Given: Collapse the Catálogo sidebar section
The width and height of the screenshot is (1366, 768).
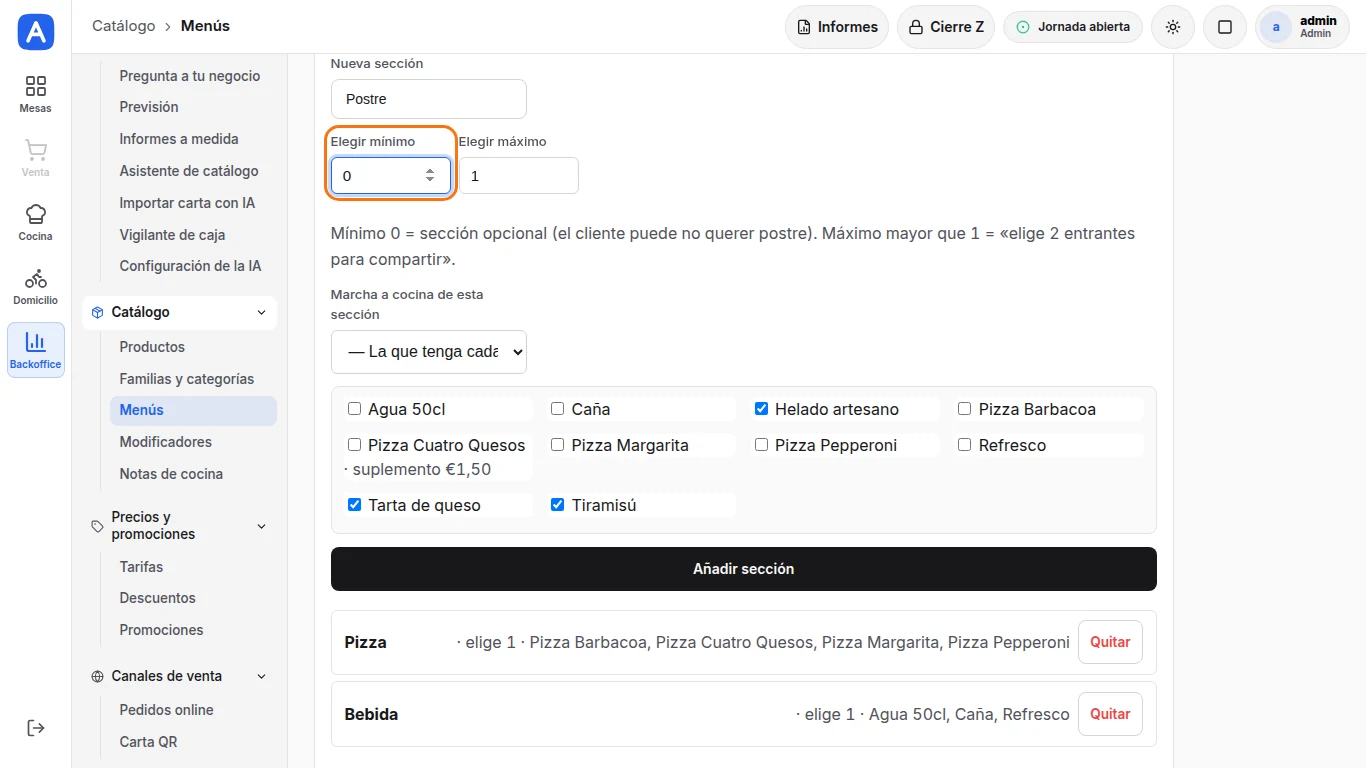Looking at the screenshot, I should 261,312.
